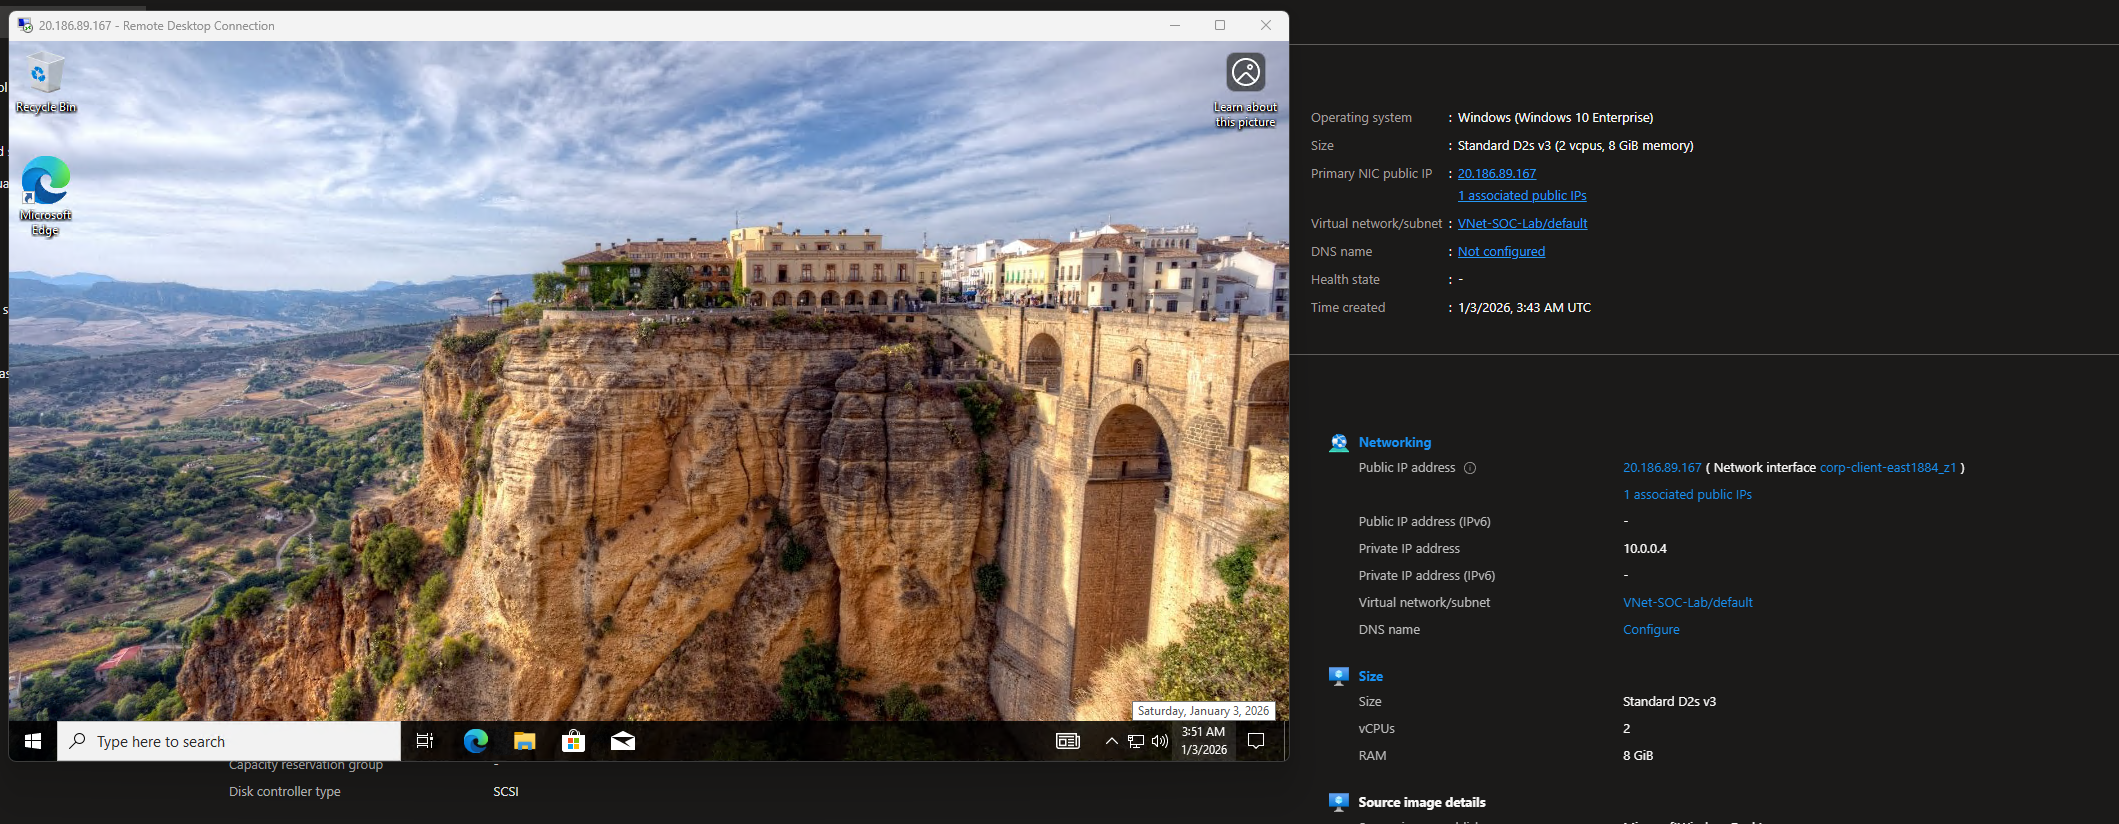Open the volume control tray icon
2119x824 pixels.
[1160, 741]
